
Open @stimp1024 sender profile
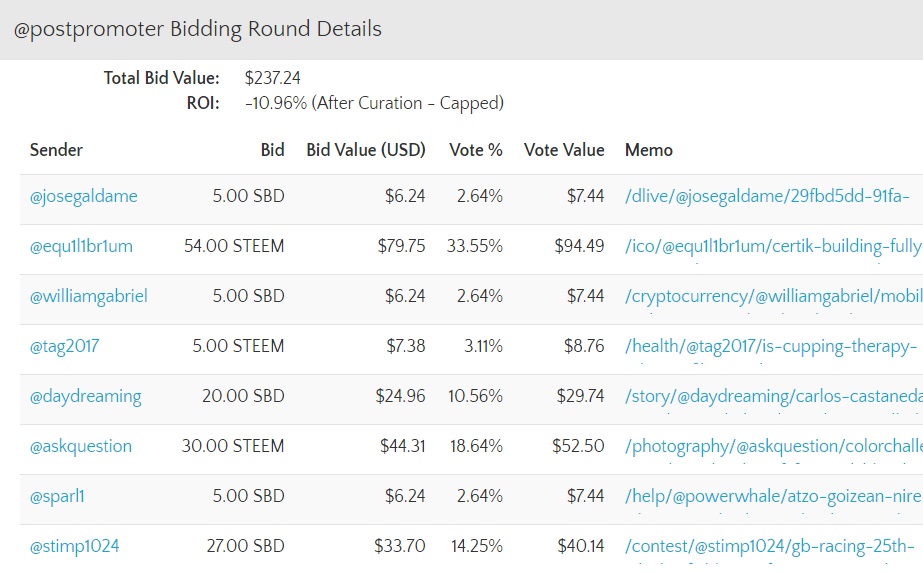[x=75, y=546]
